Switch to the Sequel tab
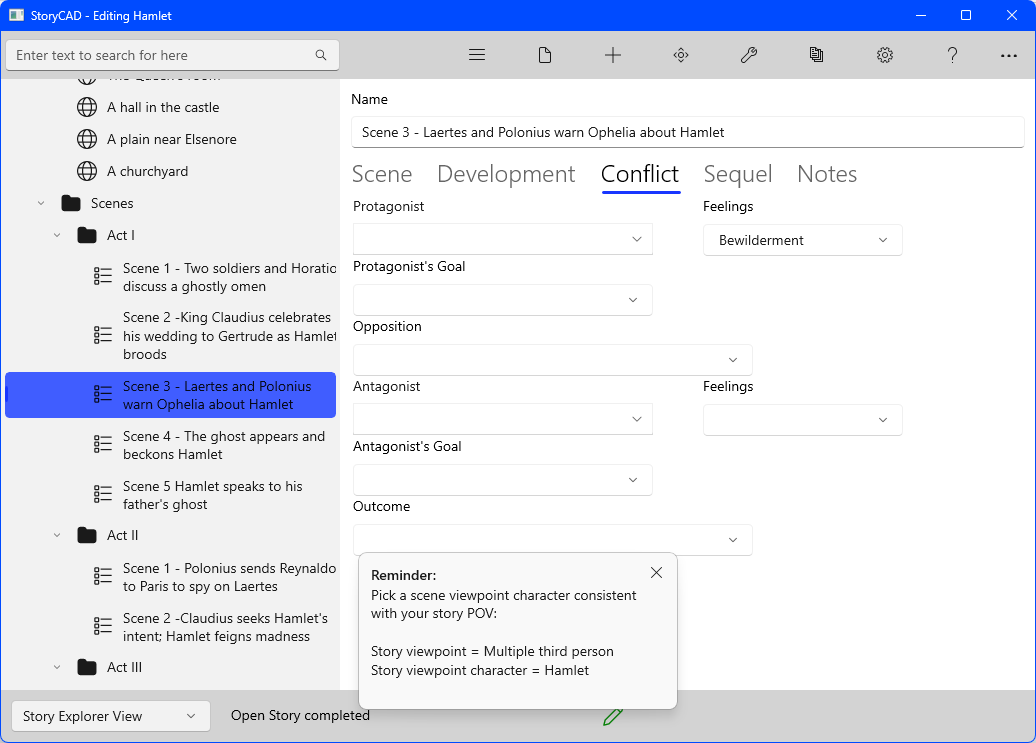 click(737, 174)
